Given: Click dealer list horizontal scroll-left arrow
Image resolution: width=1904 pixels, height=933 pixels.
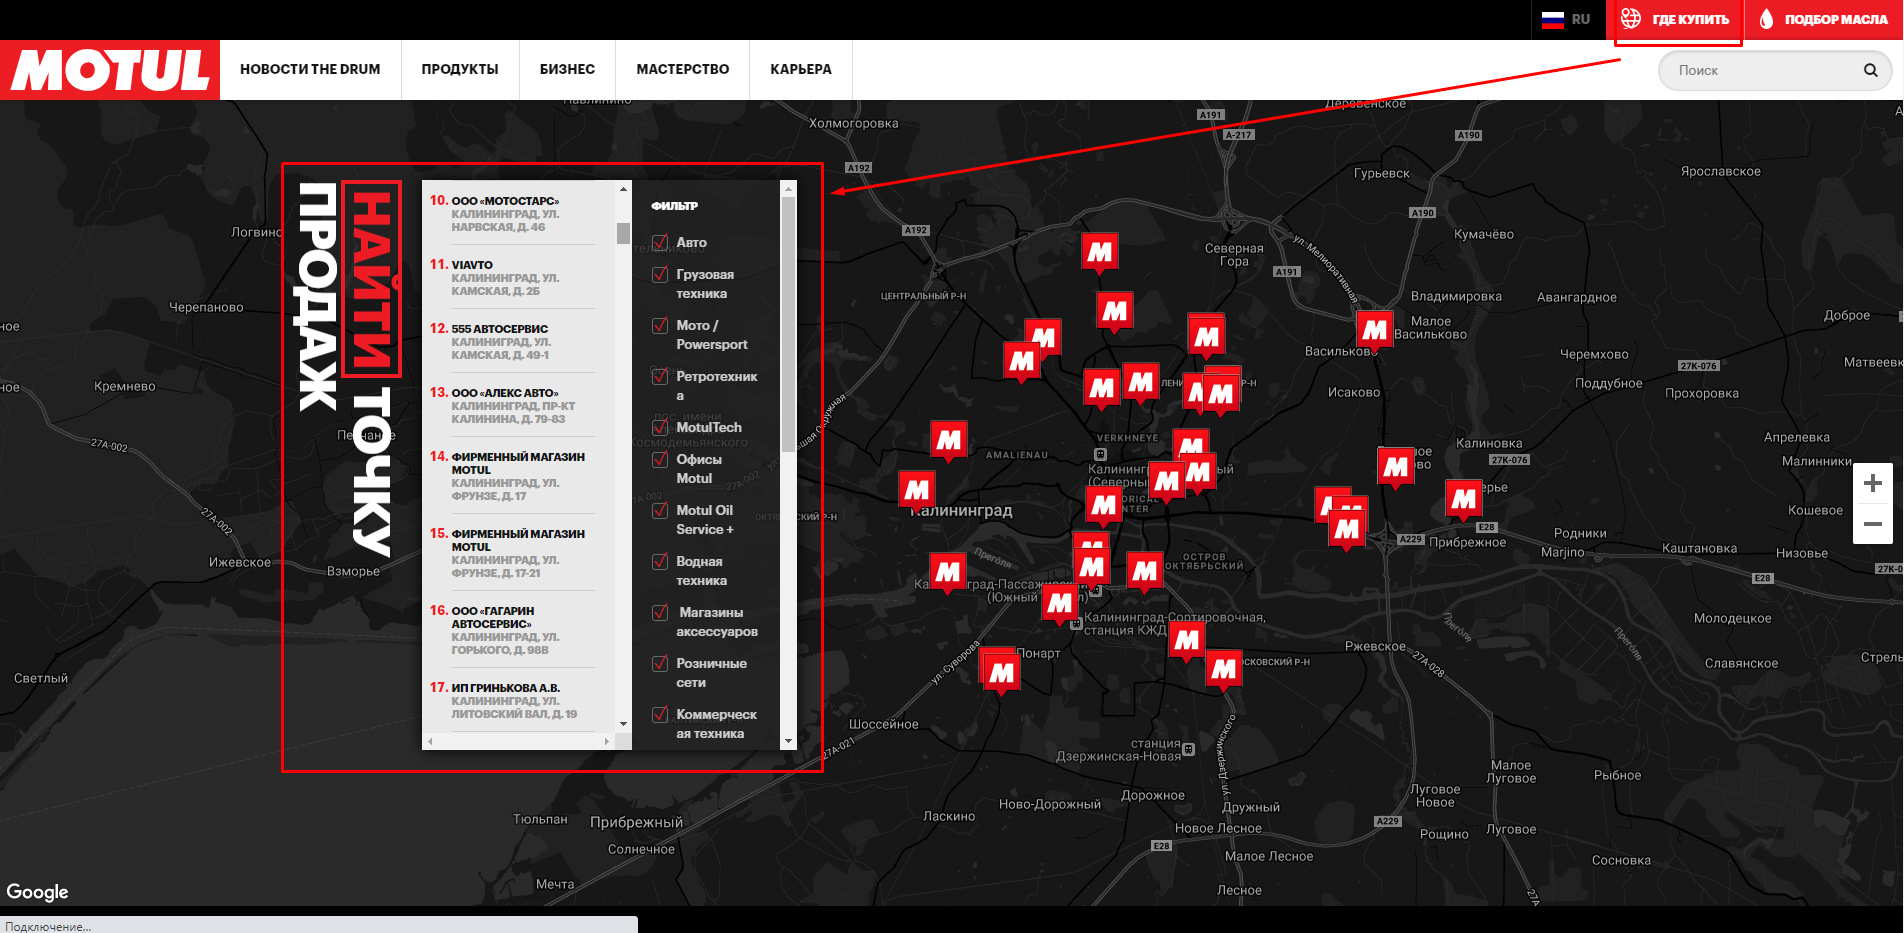Looking at the screenshot, I should coord(430,741).
